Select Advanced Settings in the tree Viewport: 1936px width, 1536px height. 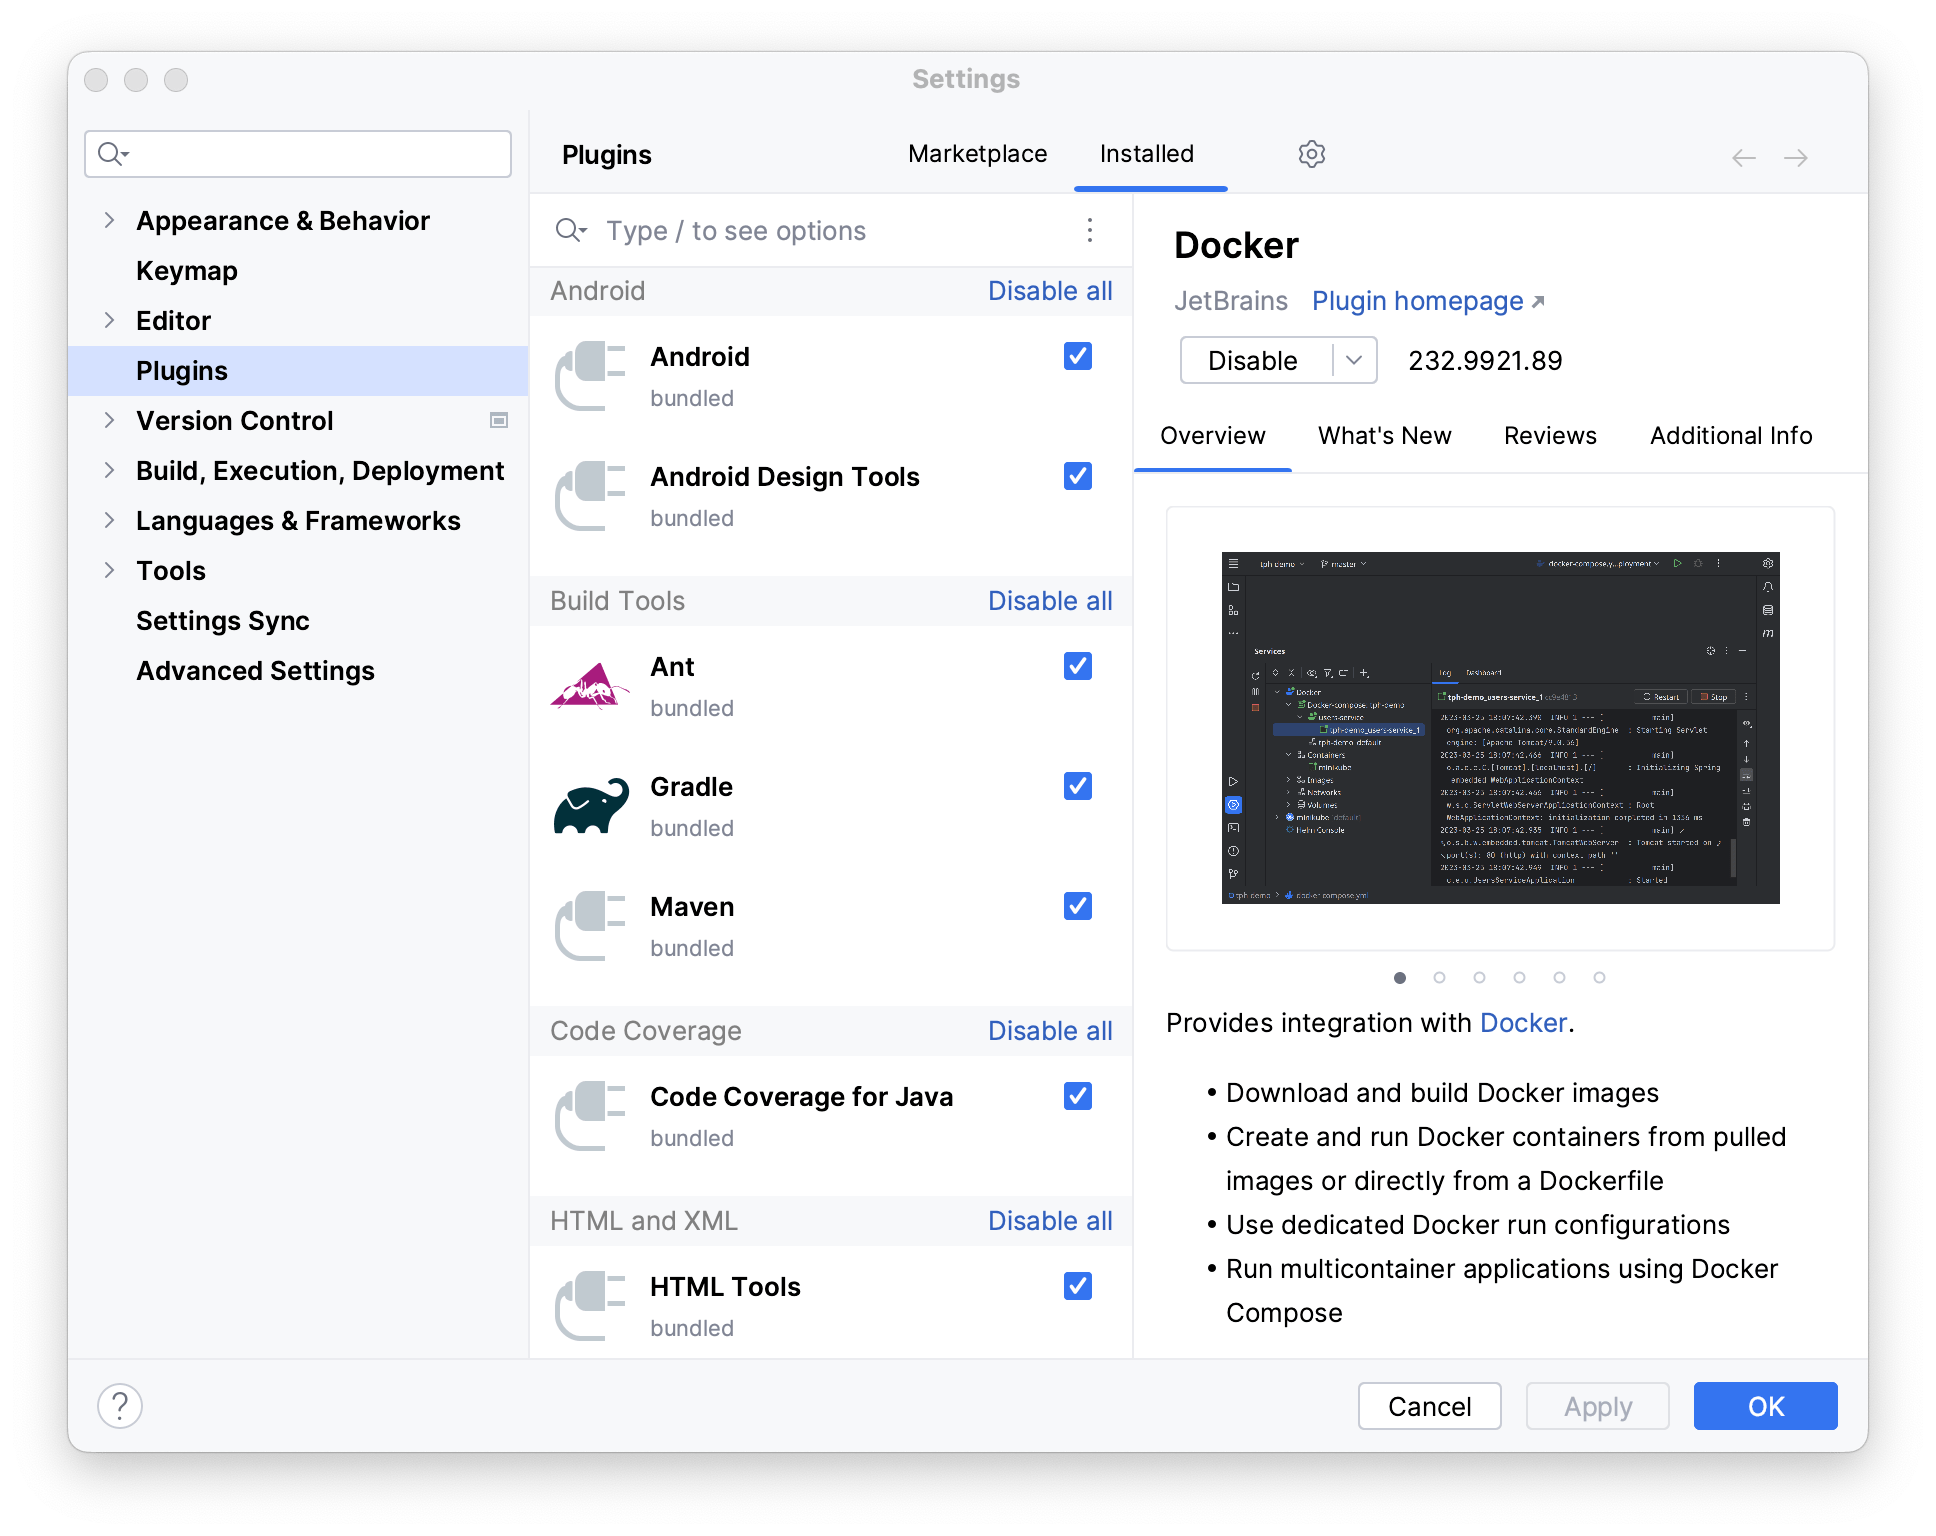255,671
